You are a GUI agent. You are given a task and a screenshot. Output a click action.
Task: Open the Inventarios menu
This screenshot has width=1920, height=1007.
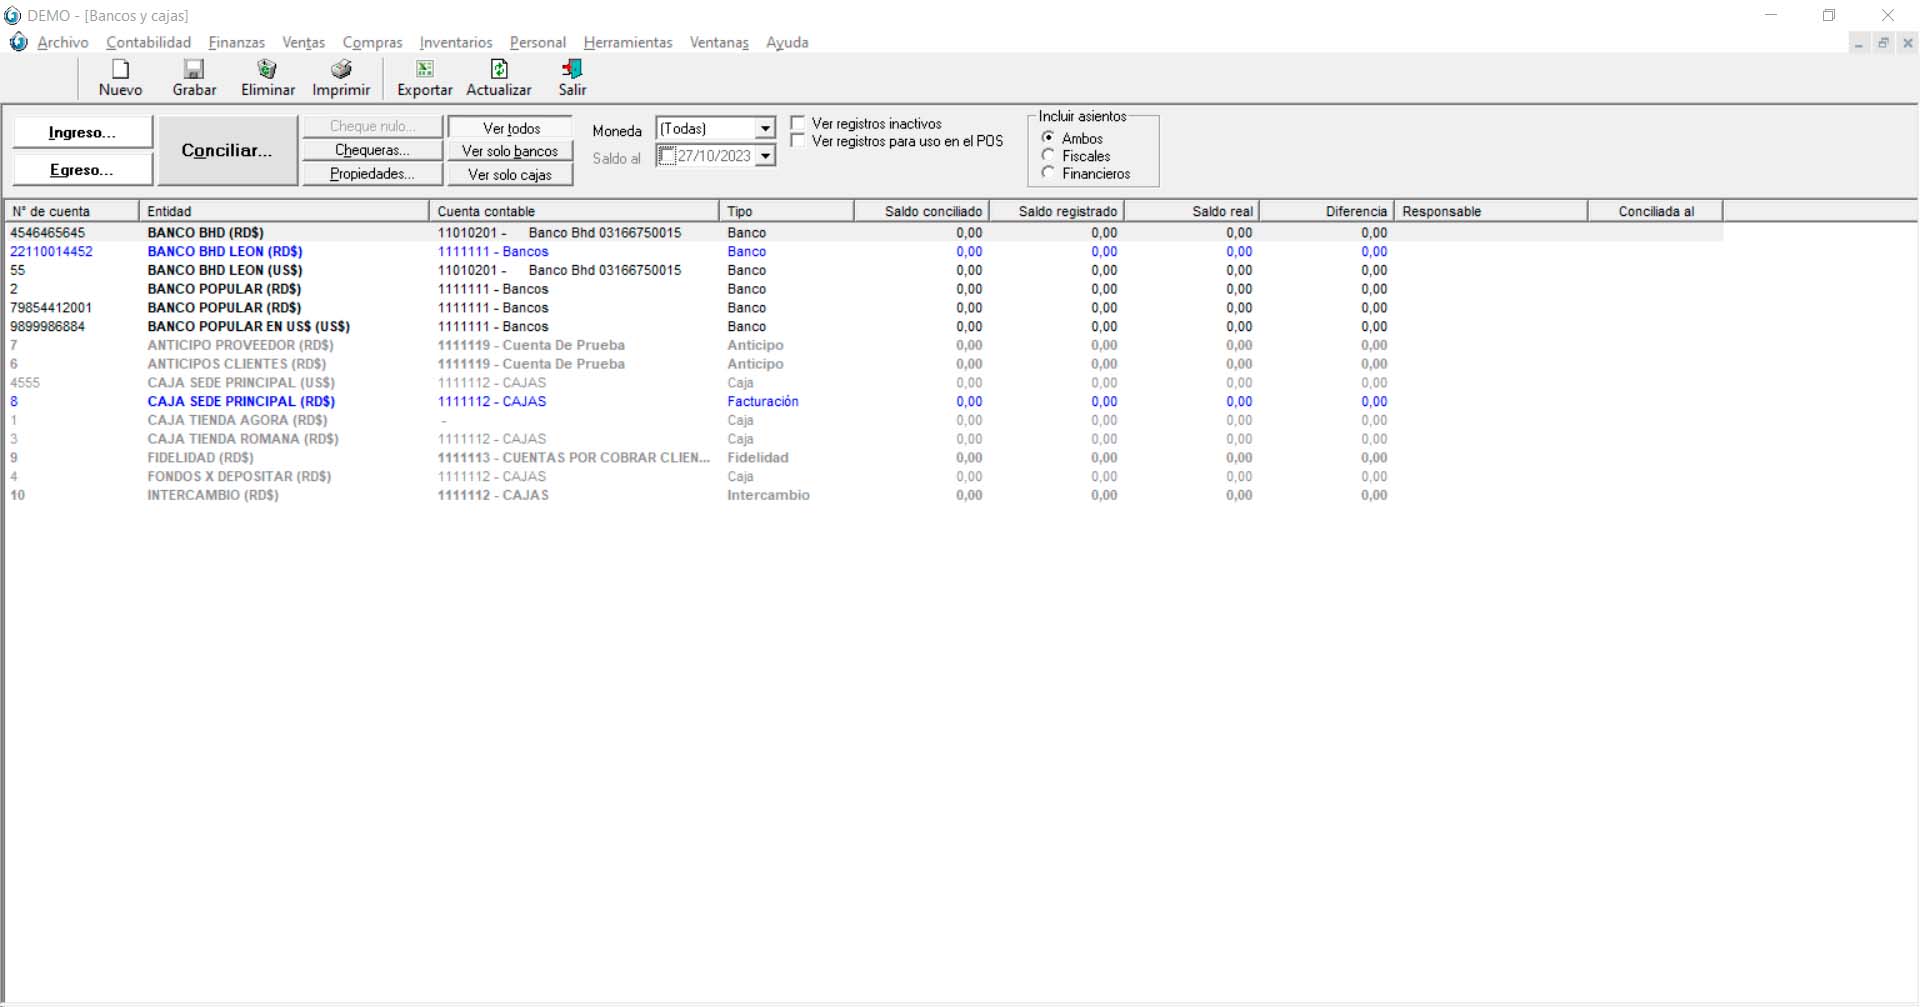coord(455,42)
